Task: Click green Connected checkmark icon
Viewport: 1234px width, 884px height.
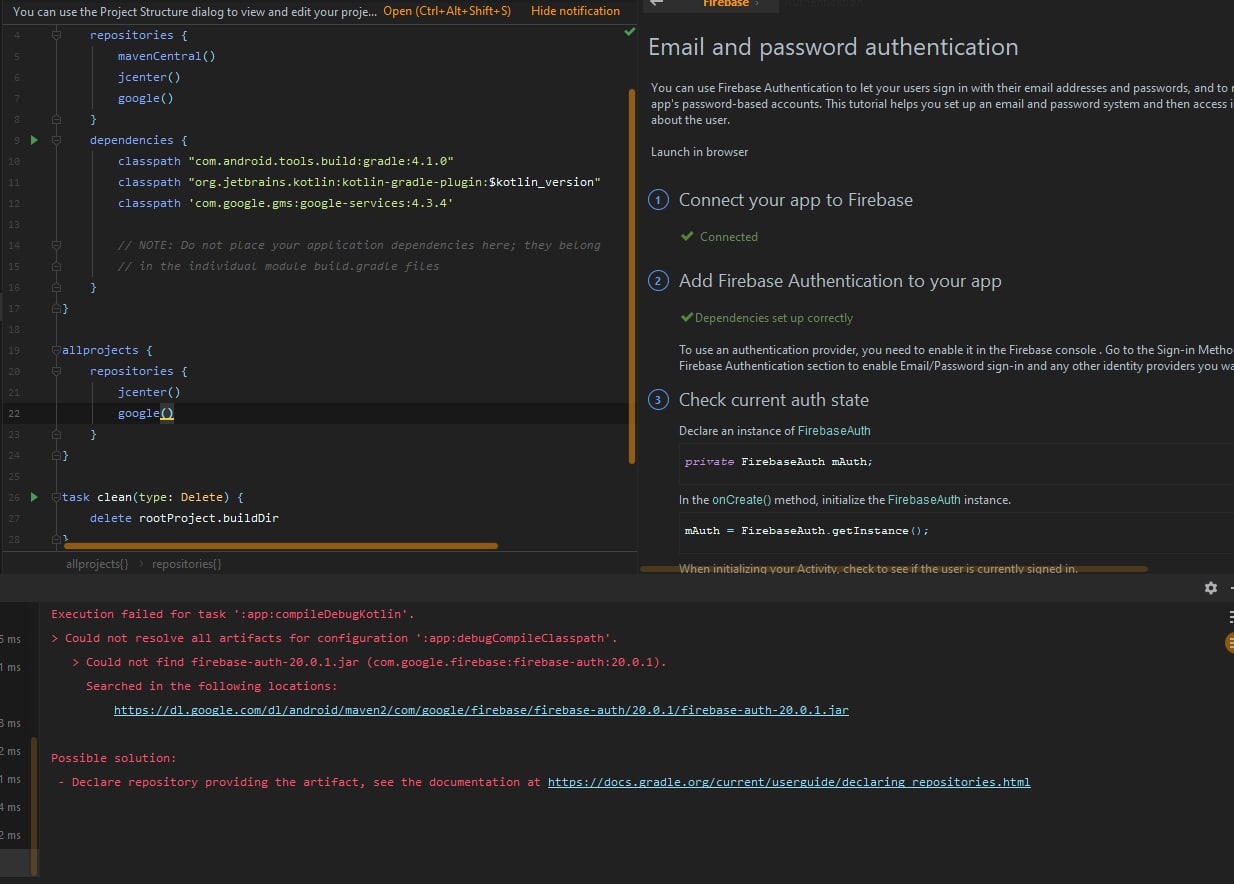Action: [x=687, y=237]
